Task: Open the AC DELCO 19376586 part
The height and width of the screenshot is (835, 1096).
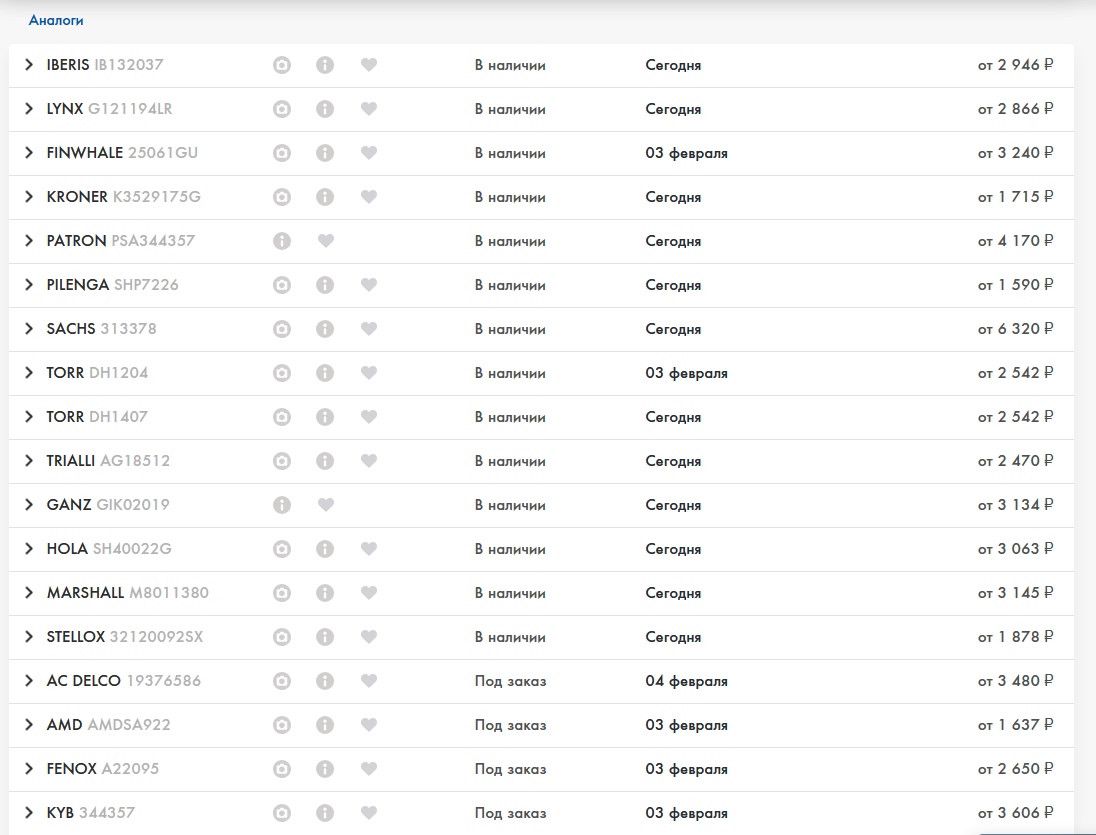Action: pyautogui.click(x=124, y=681)
